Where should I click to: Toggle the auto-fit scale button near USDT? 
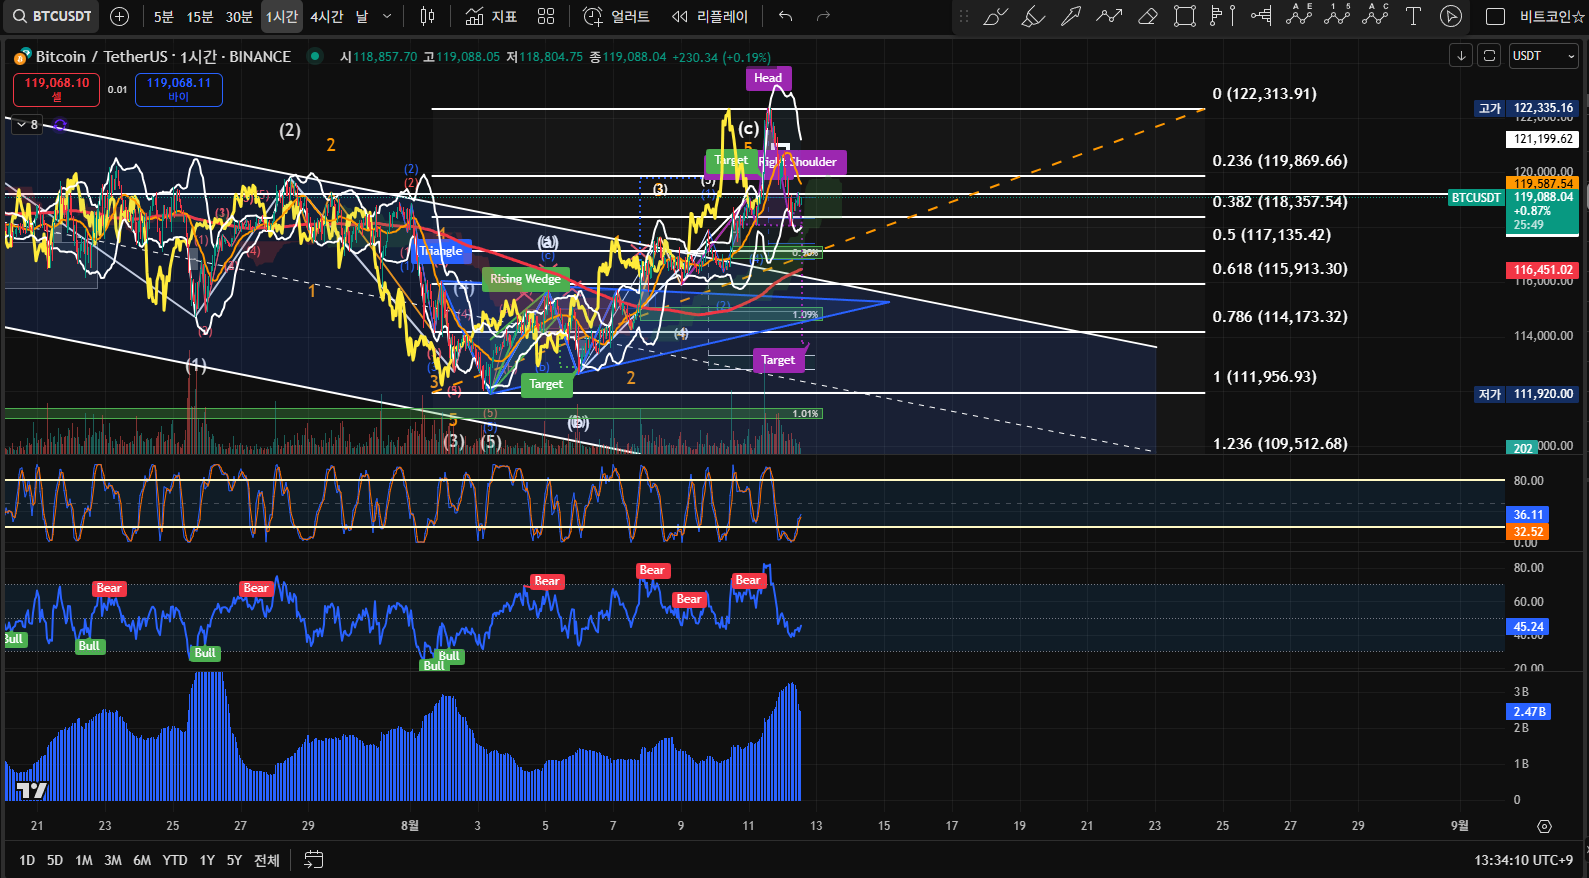pos(1489,56)
